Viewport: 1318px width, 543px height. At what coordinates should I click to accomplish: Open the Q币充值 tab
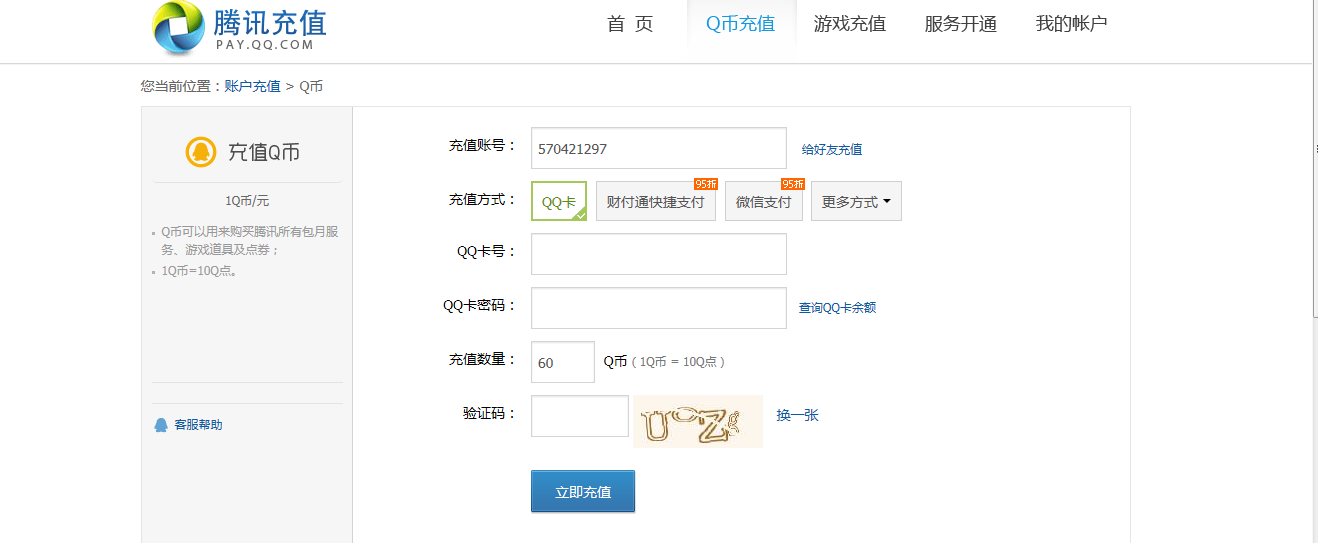[741, 24]
